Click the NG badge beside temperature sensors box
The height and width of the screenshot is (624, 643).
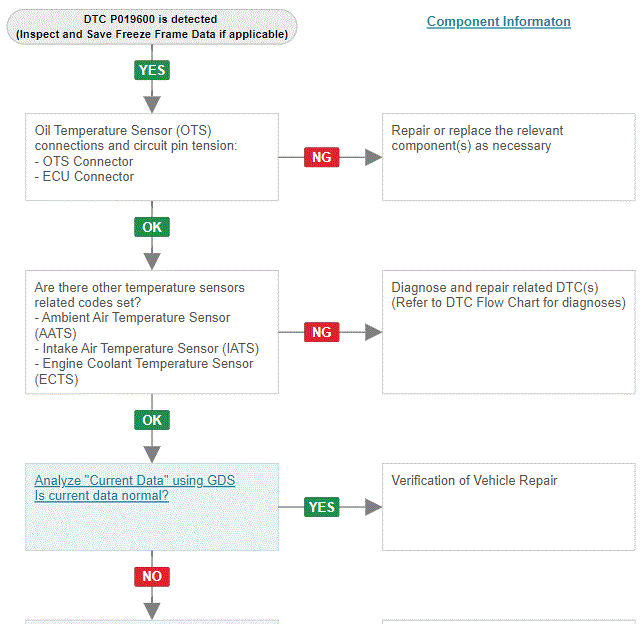tap(322, 332)
